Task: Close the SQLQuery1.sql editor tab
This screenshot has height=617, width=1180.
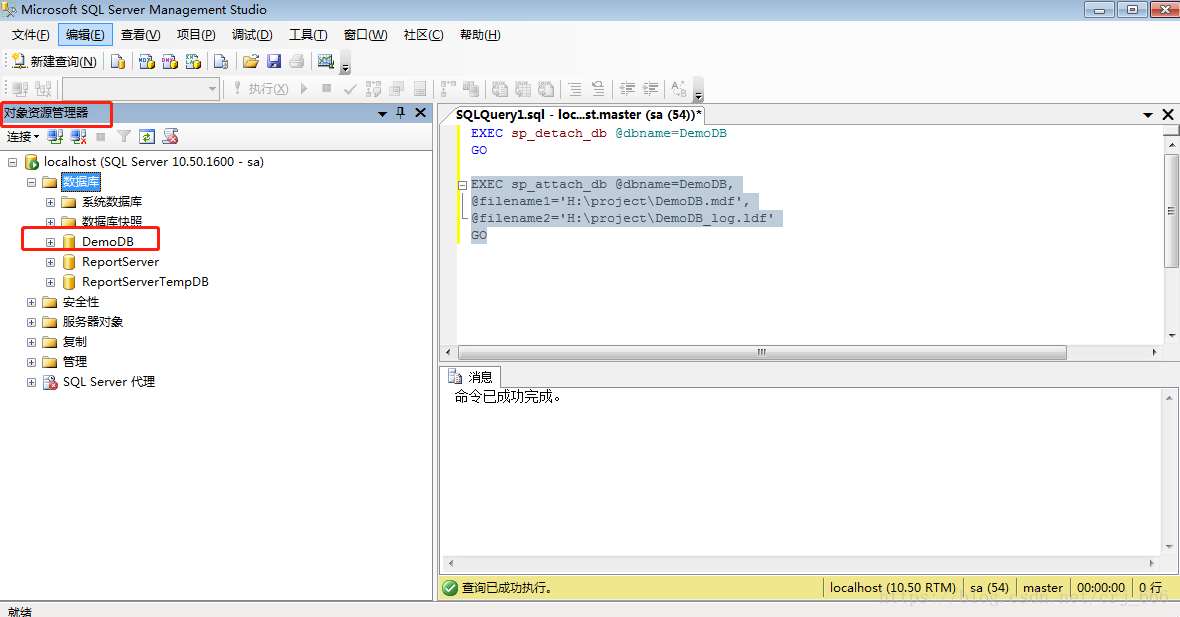Action: point(1168,114)
